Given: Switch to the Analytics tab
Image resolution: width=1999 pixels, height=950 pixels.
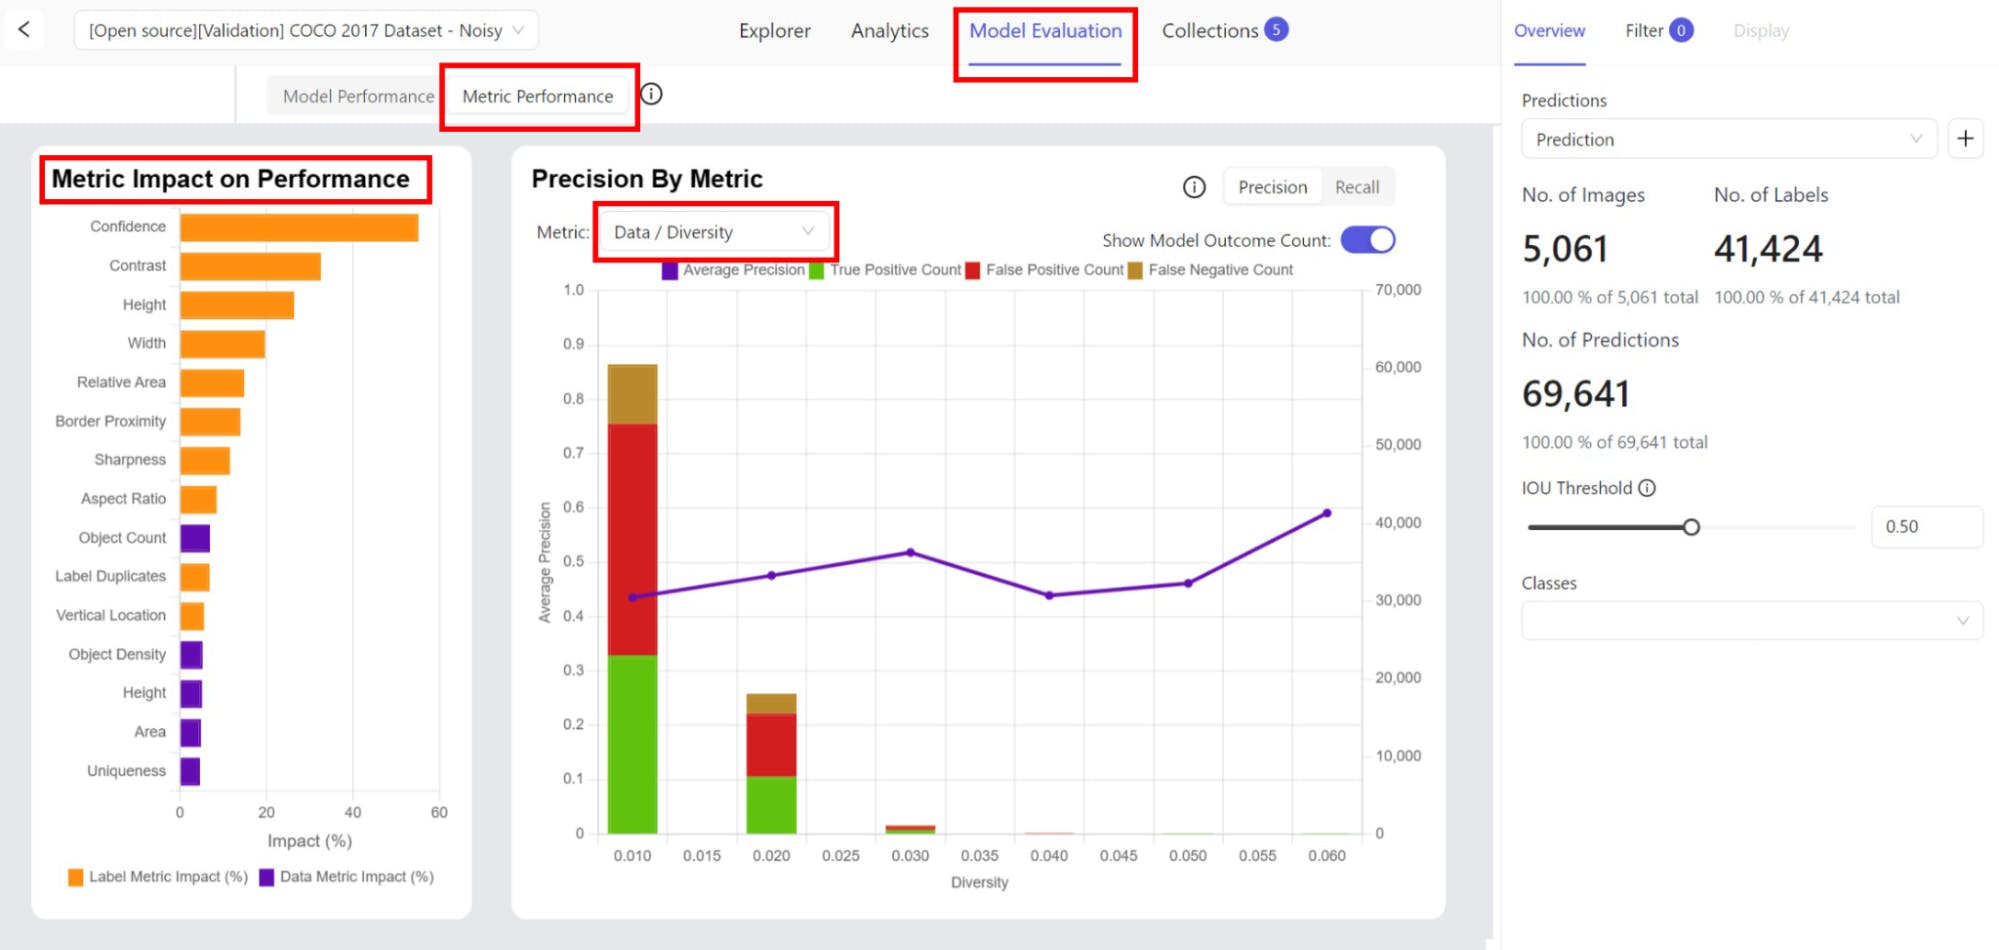Looking at the screenshot, I should pyautogui.click(x=889, y=31).
